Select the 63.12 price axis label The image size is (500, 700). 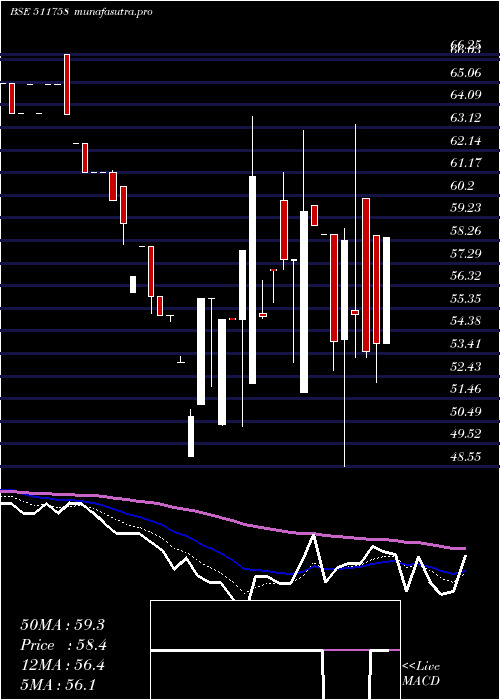pos(466,118)
